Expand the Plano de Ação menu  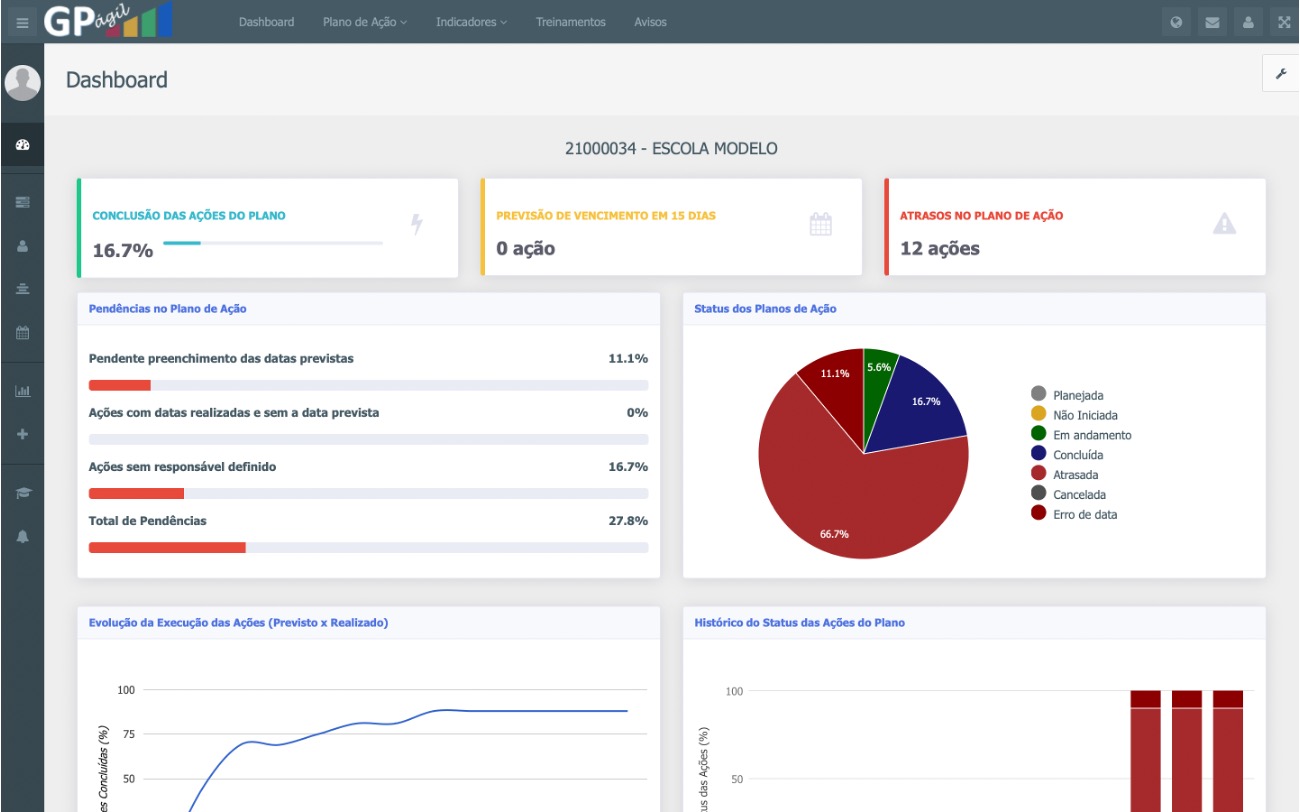[365, 22]
